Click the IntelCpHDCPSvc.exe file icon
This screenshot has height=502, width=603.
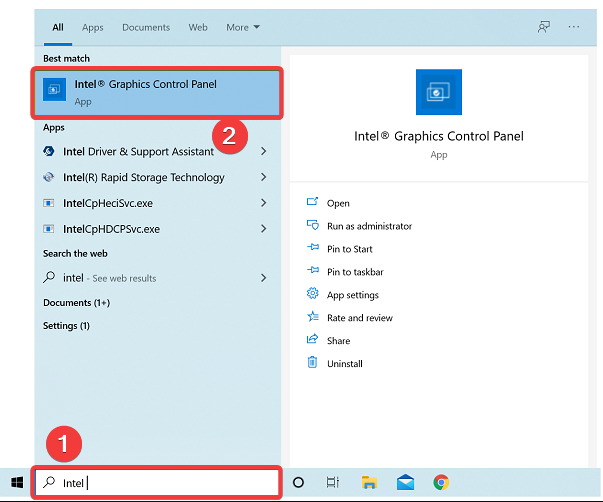[49, 229]
